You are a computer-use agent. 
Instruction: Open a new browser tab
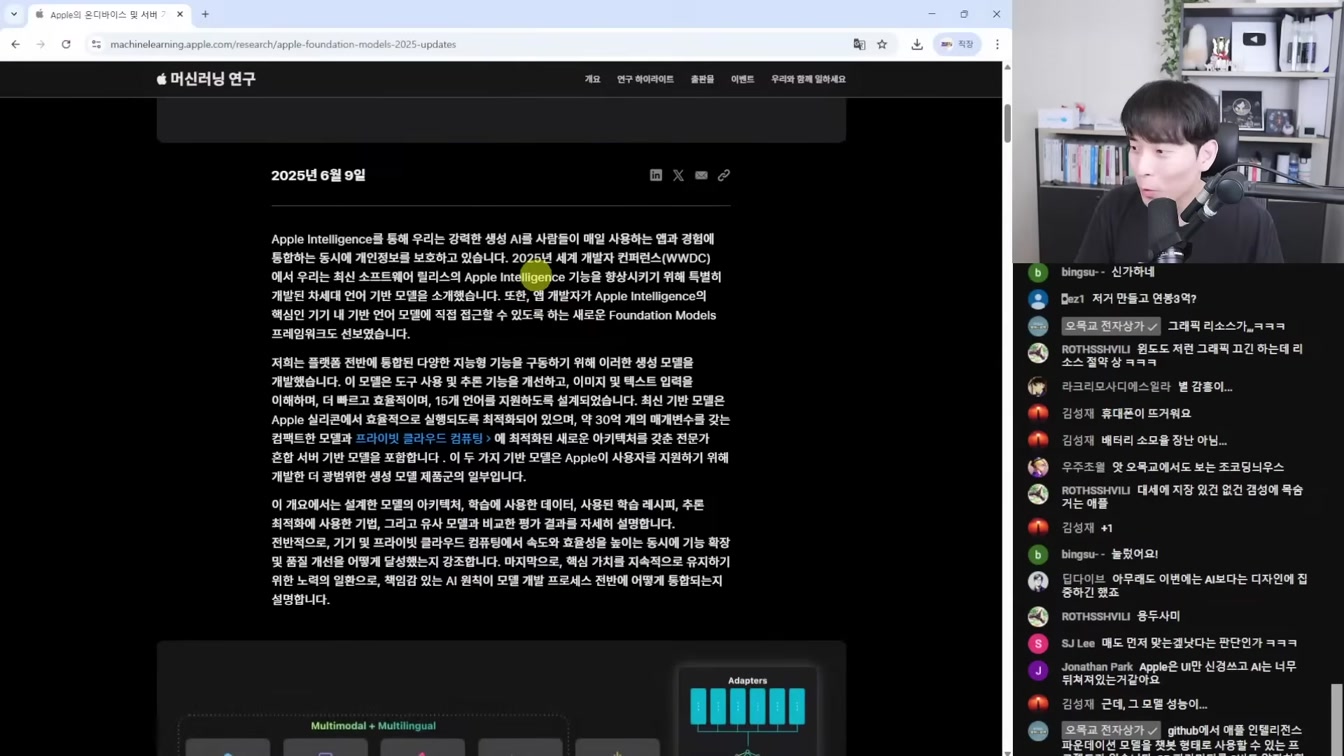click(205, 14)
